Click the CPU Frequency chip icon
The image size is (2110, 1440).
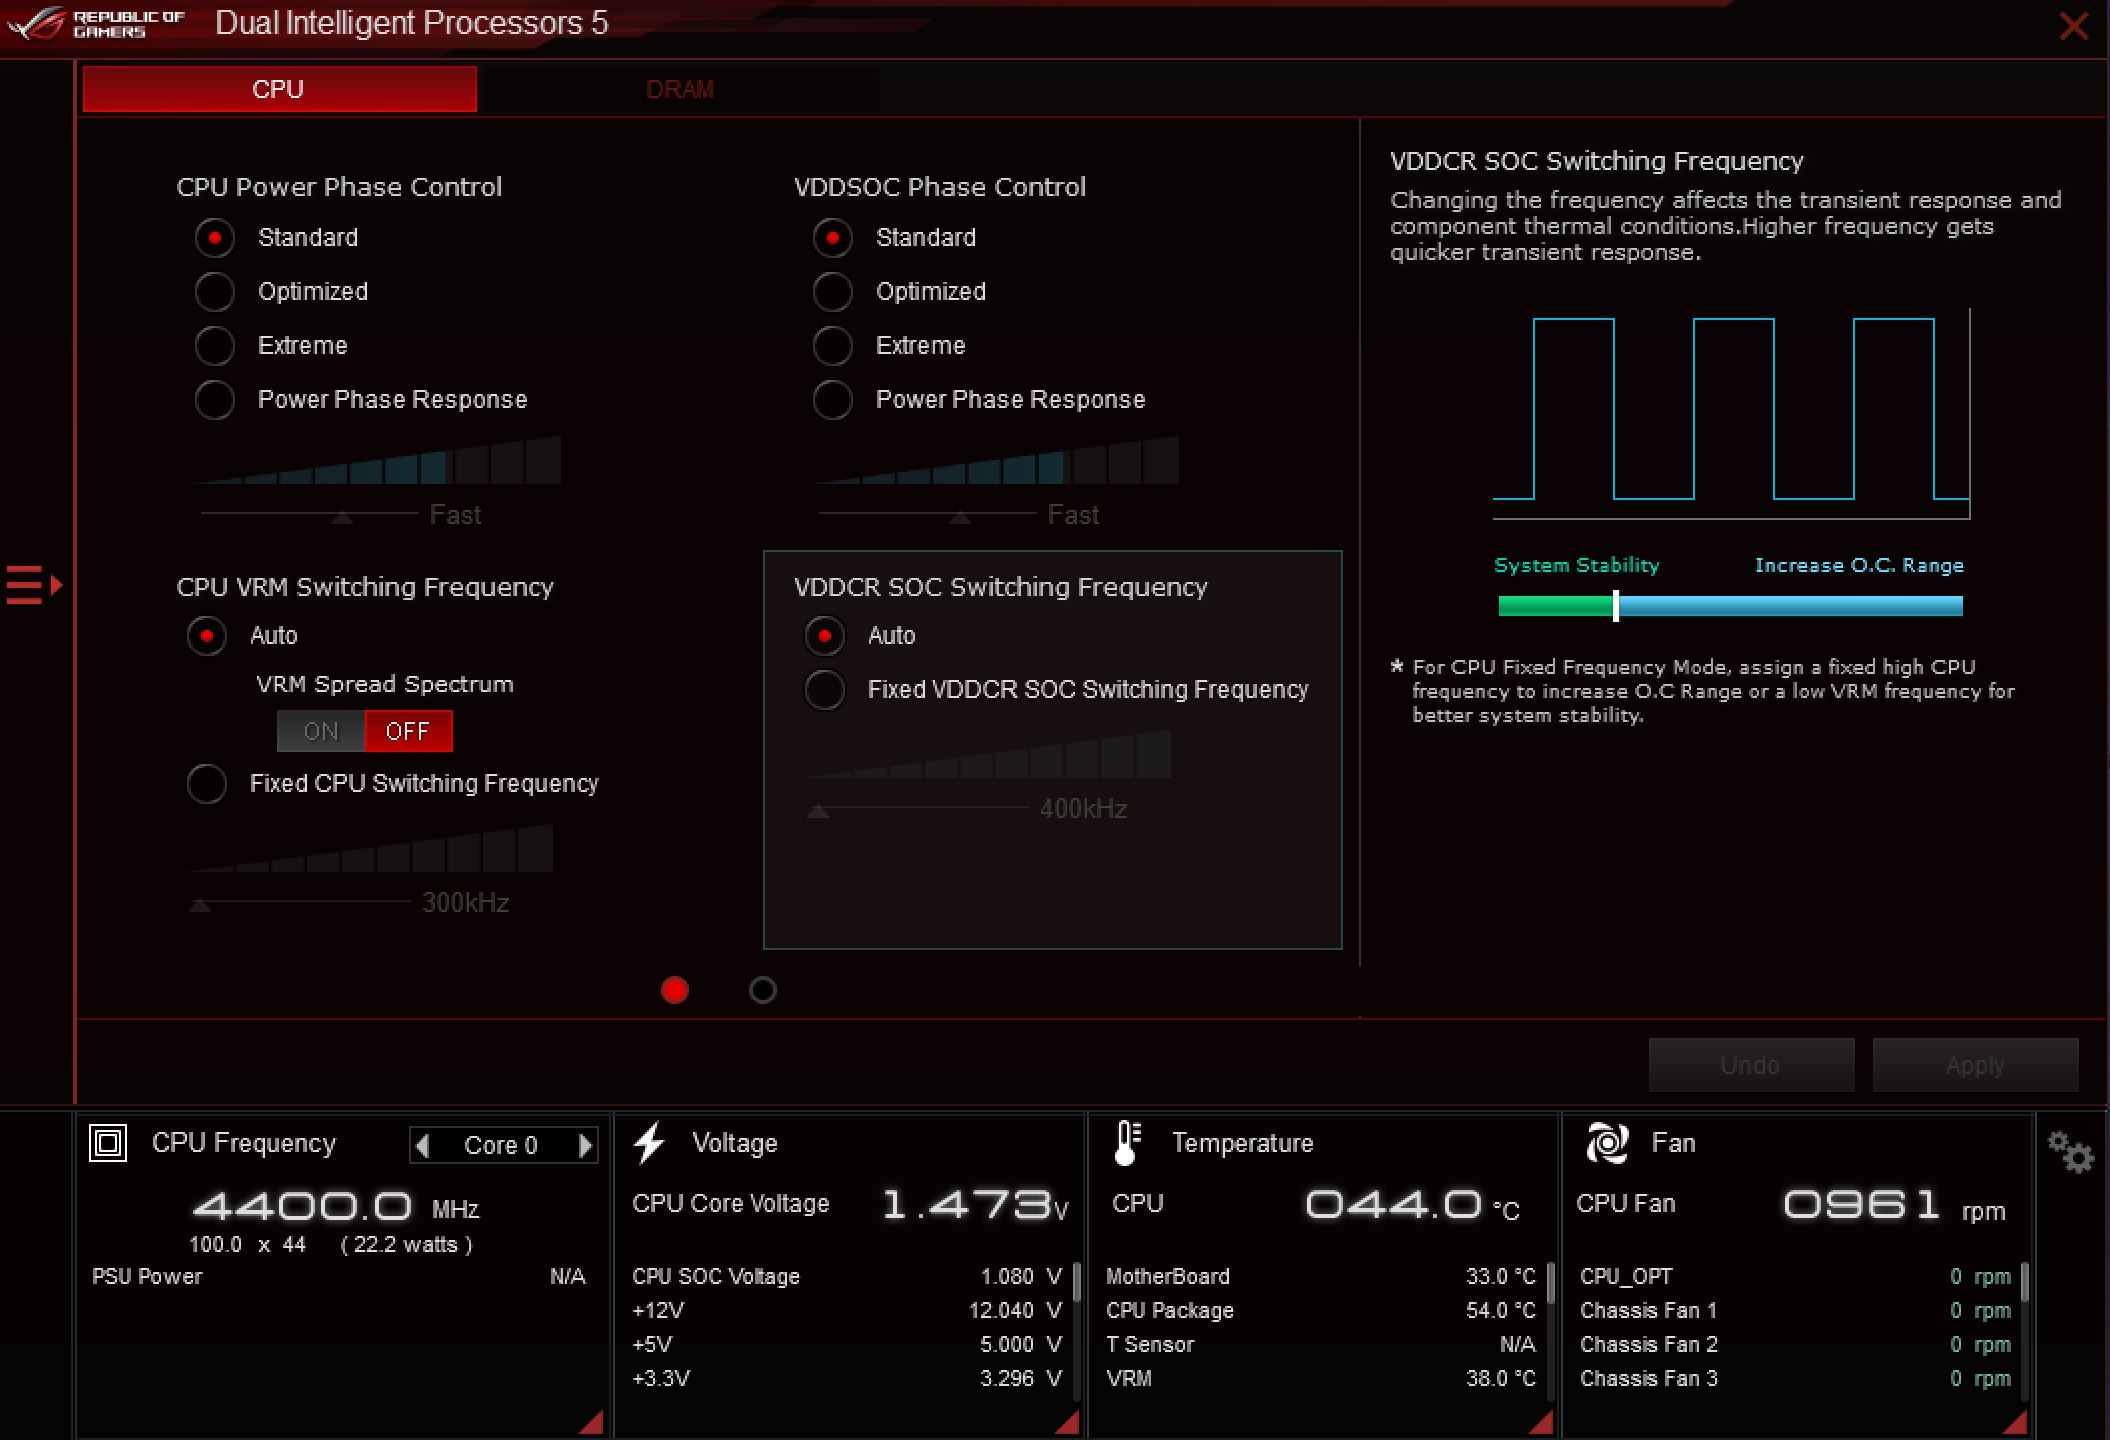click(x=108, y=1142)
